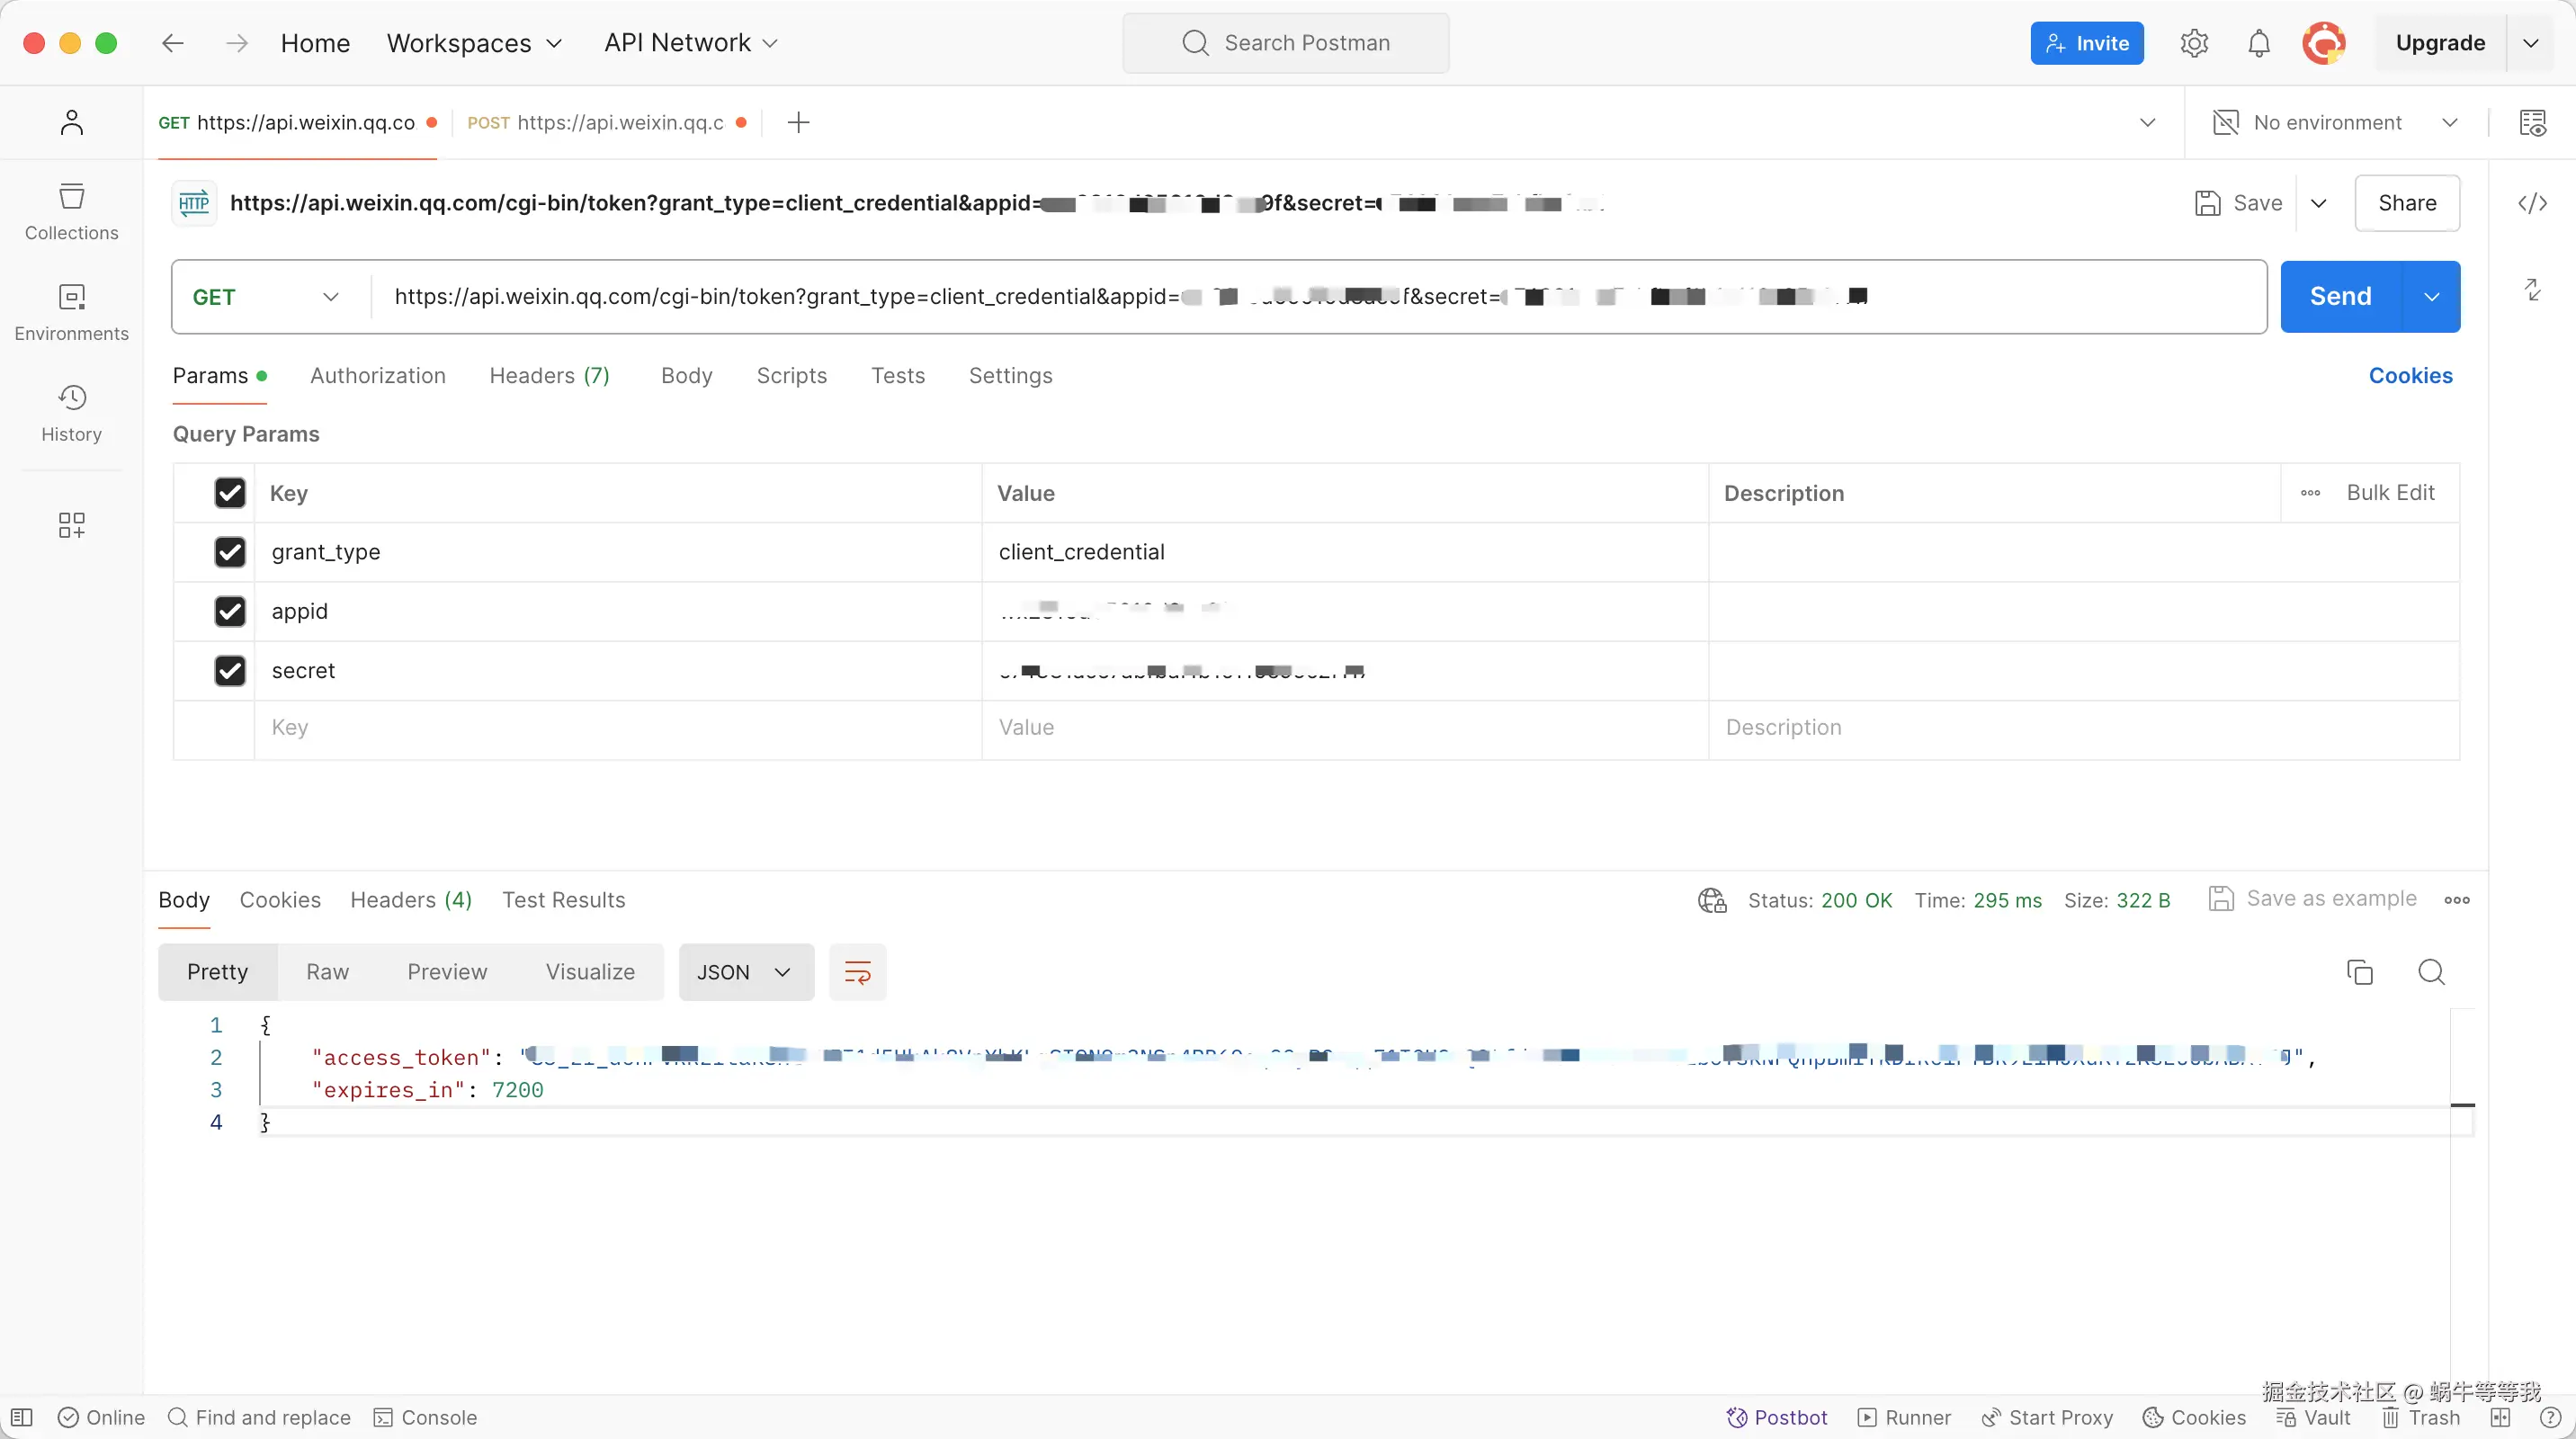The image size is (2576, 1439).
Task: Click the blue Send button
Action: [x=2340, y=297]
